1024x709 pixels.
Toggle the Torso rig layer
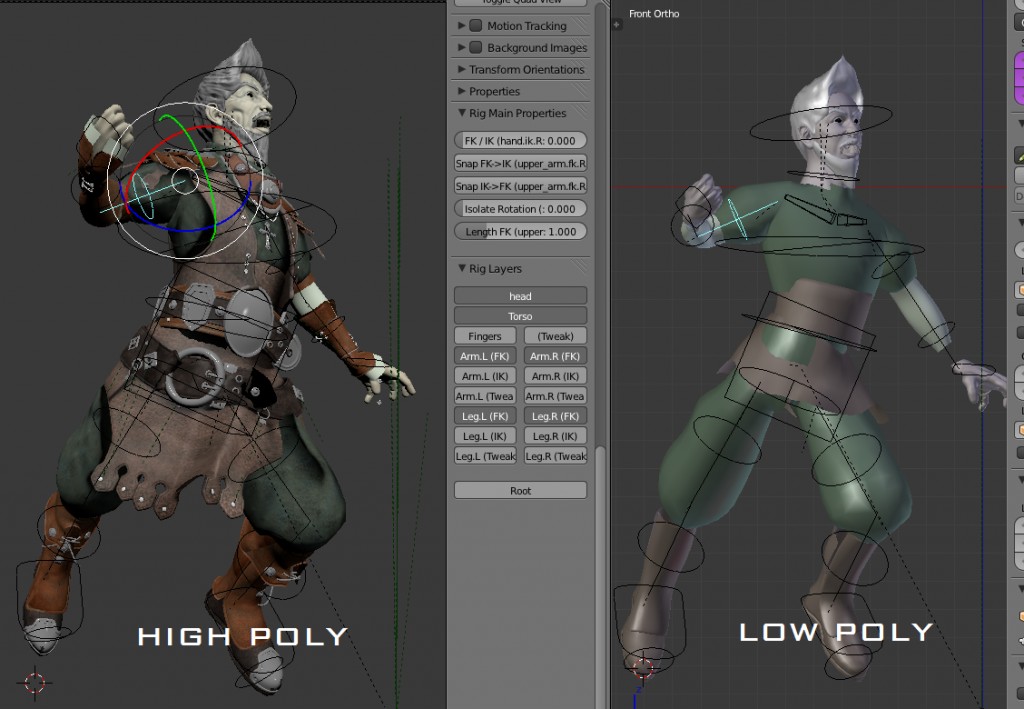coord(520,315)
